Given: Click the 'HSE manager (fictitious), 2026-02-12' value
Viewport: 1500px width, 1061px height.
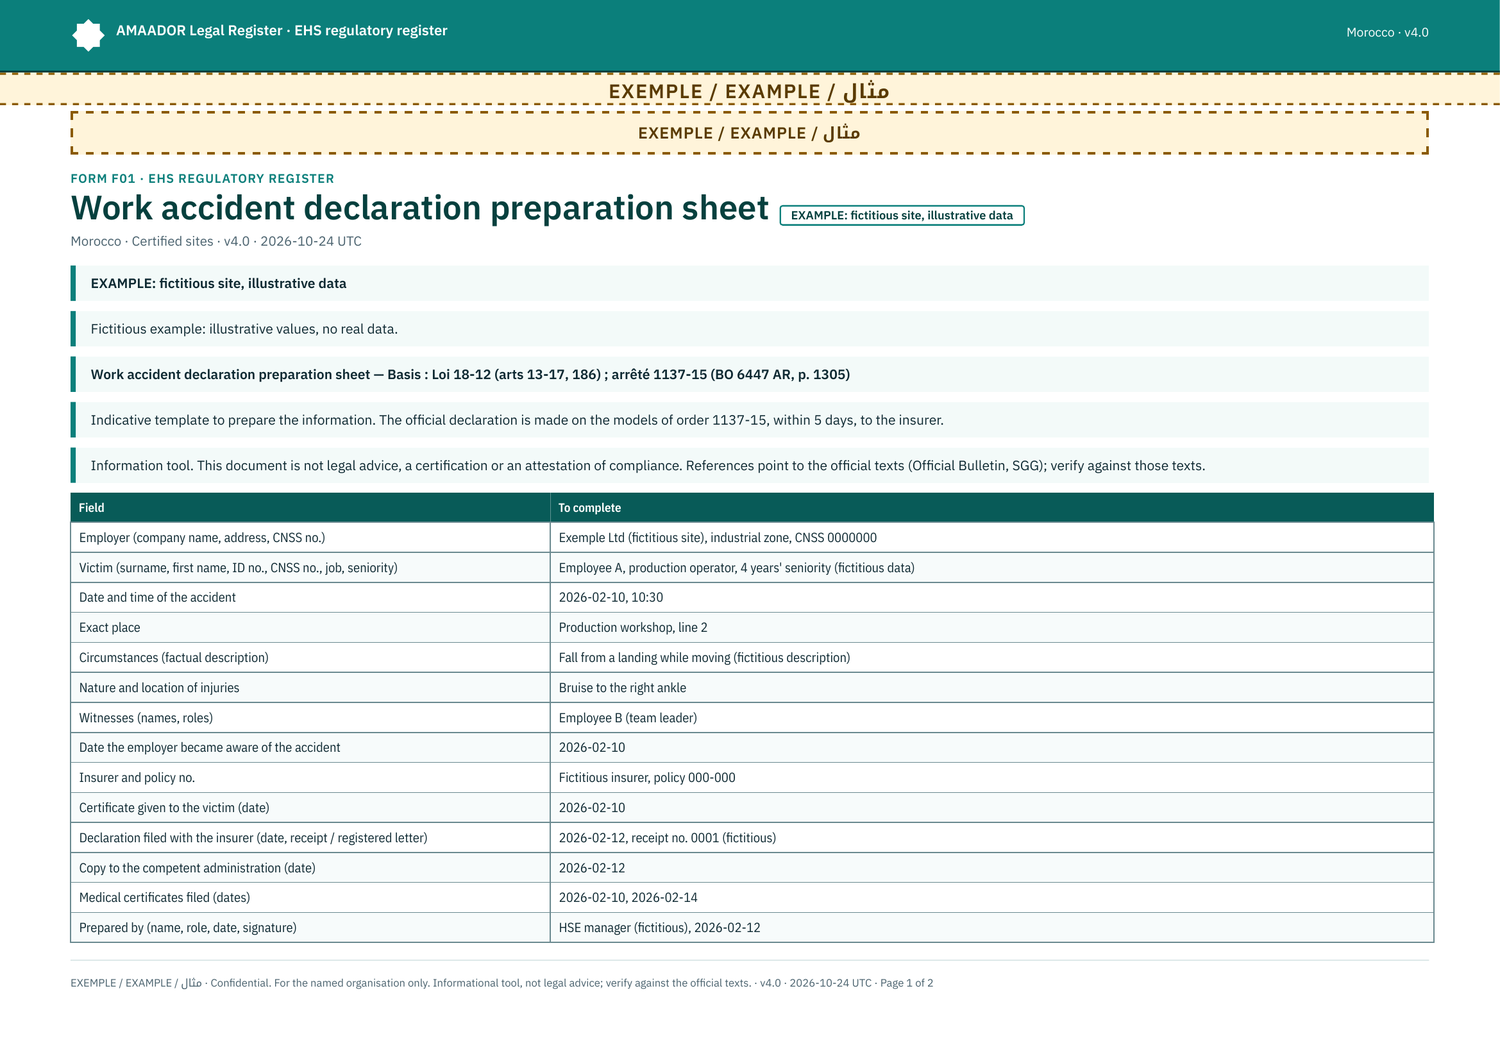Looking at the screenshot, I should tap(992, 928).
